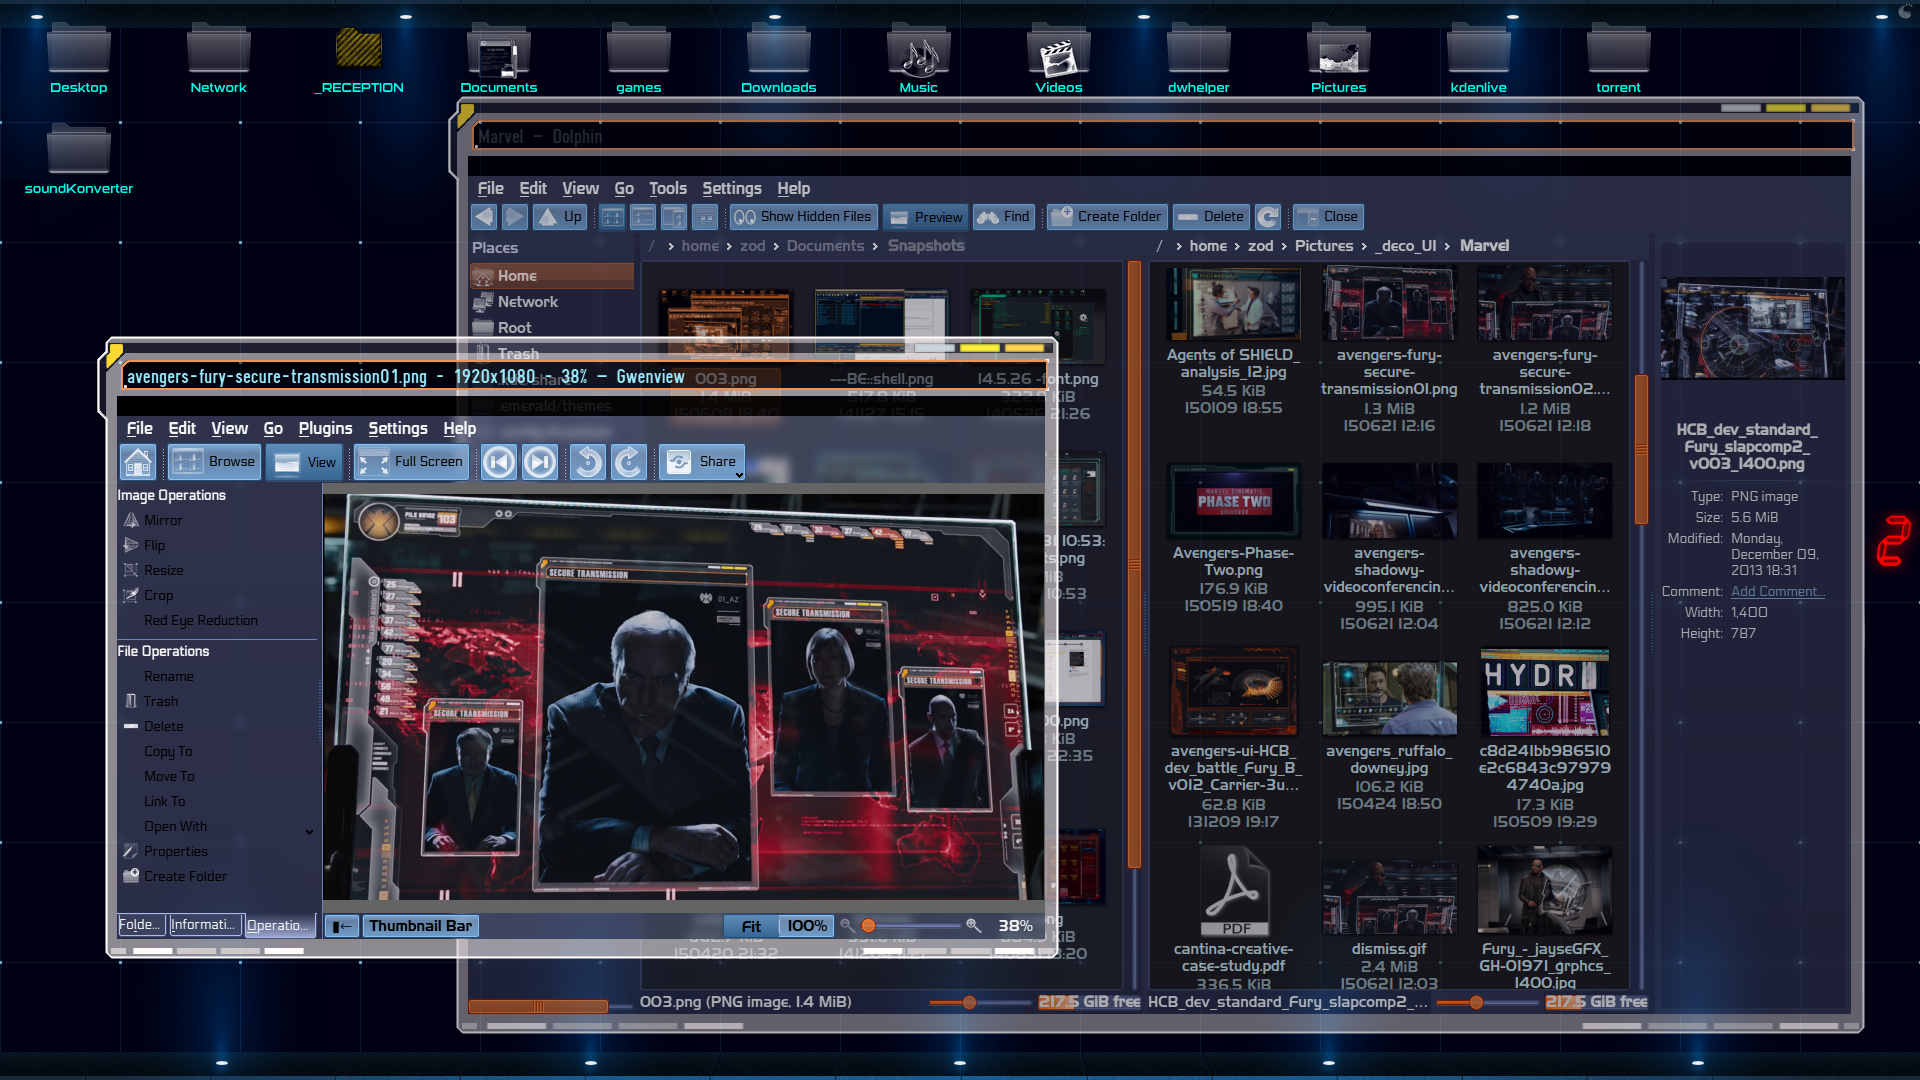Image resolution: width=1920 pixels, height=1080 pixels.
Task: Toggle Browse mode in Gwenview
Action: pyautogui.click(x=214, y=462)
